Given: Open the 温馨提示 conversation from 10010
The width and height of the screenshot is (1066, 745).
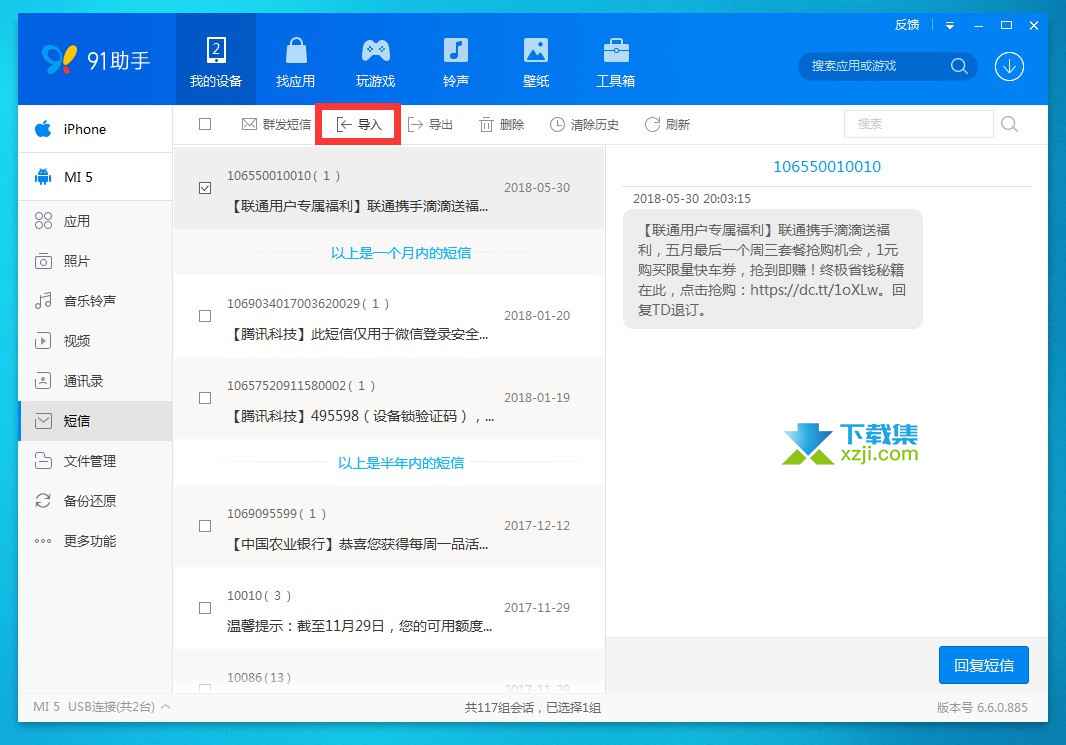Looking at the screenshot, I should tap(389, 608).
